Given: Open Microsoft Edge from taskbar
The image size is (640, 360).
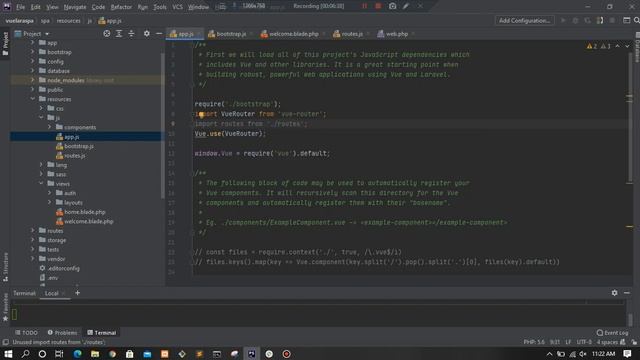Looking at the screenshot, I should [78, 354].
